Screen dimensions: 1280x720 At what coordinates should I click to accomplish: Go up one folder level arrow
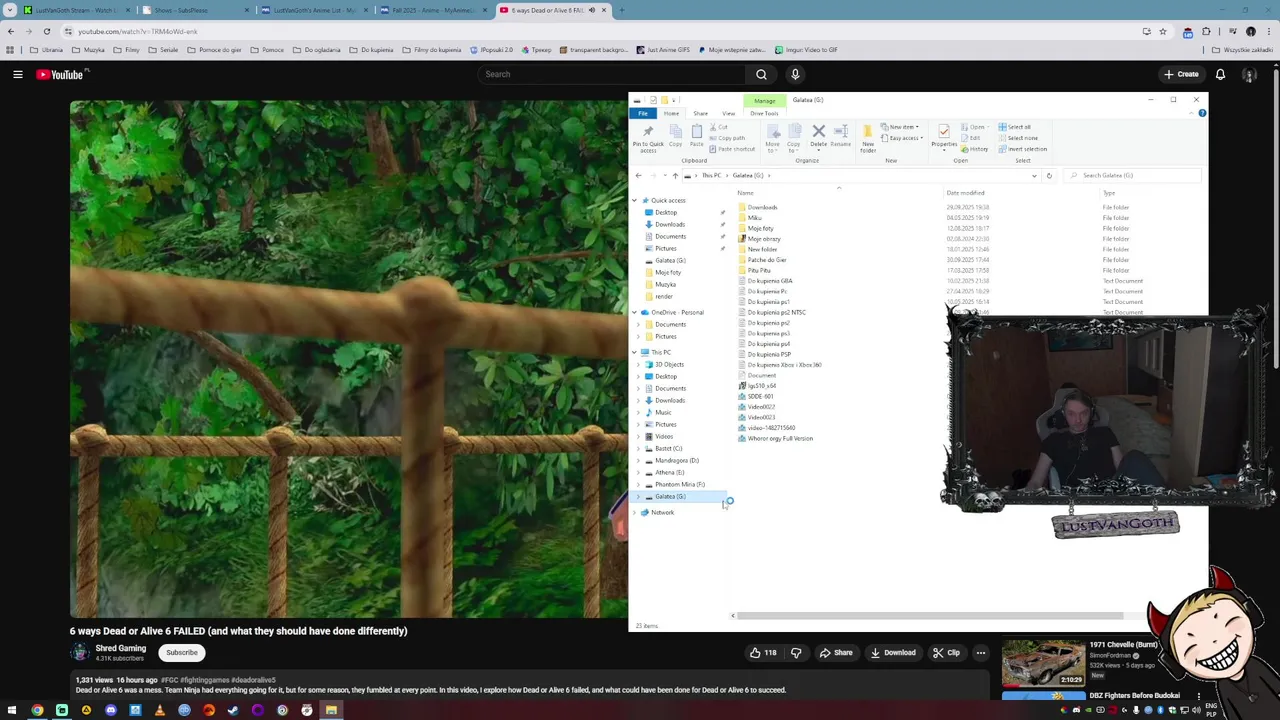675,175
